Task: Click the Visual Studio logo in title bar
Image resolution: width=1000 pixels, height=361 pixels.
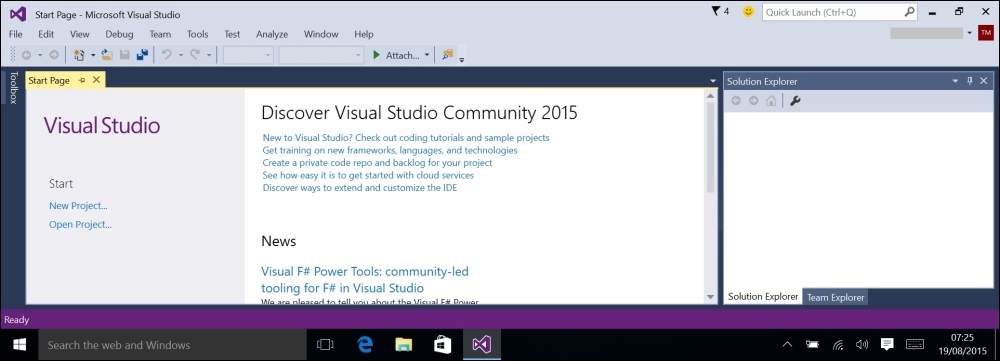Action: pos(18,13)
